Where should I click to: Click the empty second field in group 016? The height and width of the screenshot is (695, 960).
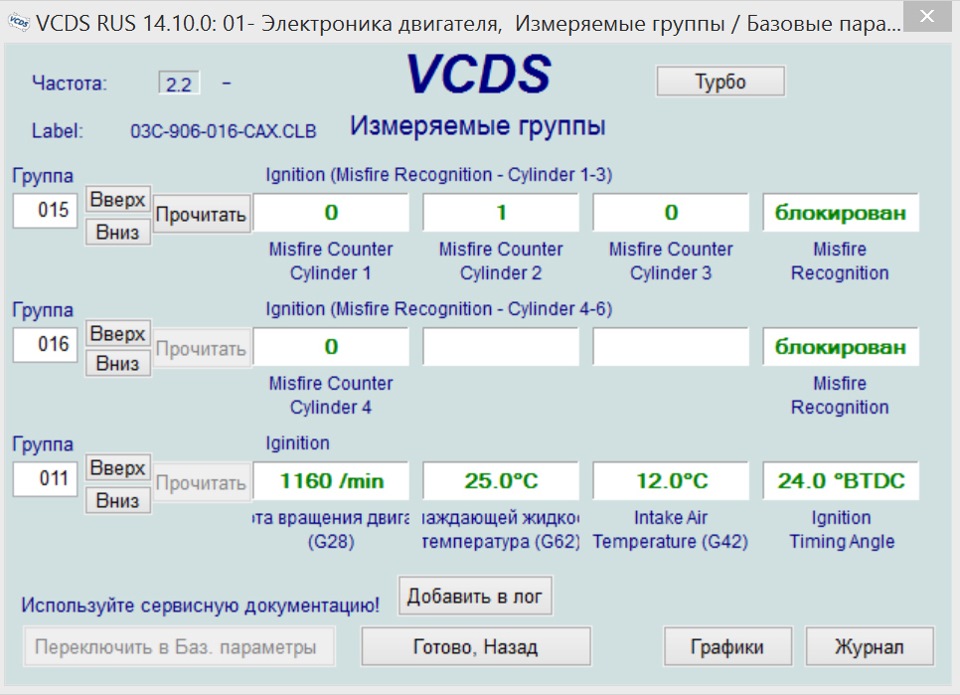[501, 347]
